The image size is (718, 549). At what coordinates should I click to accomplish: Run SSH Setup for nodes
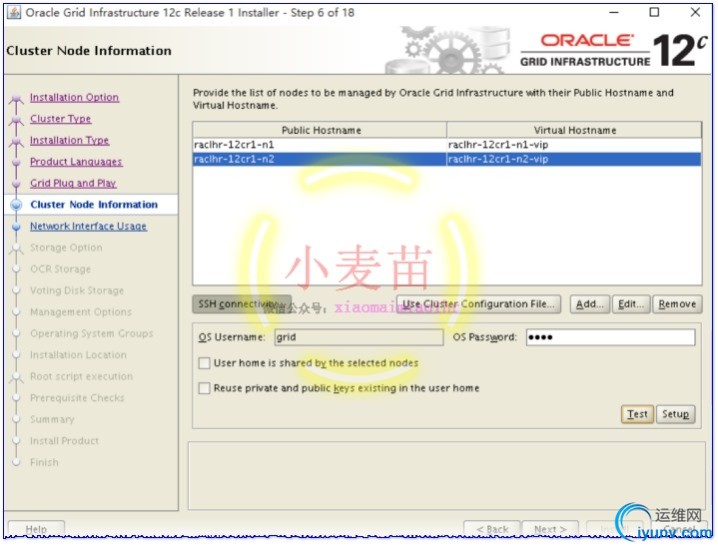(x=675, y=414)
